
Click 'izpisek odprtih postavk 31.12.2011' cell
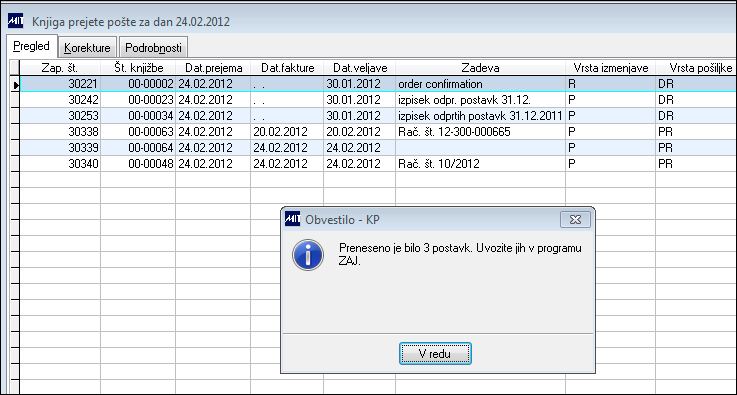click(x=480, y=116)
